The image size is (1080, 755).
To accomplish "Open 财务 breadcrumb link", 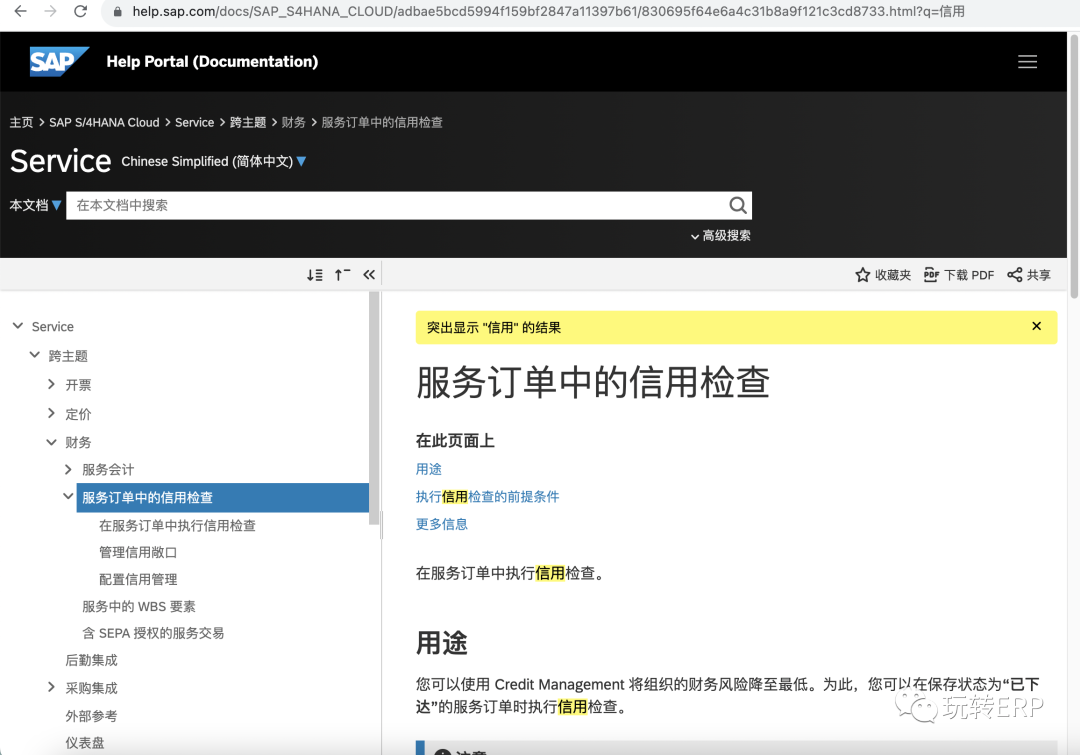I will 293,123.
